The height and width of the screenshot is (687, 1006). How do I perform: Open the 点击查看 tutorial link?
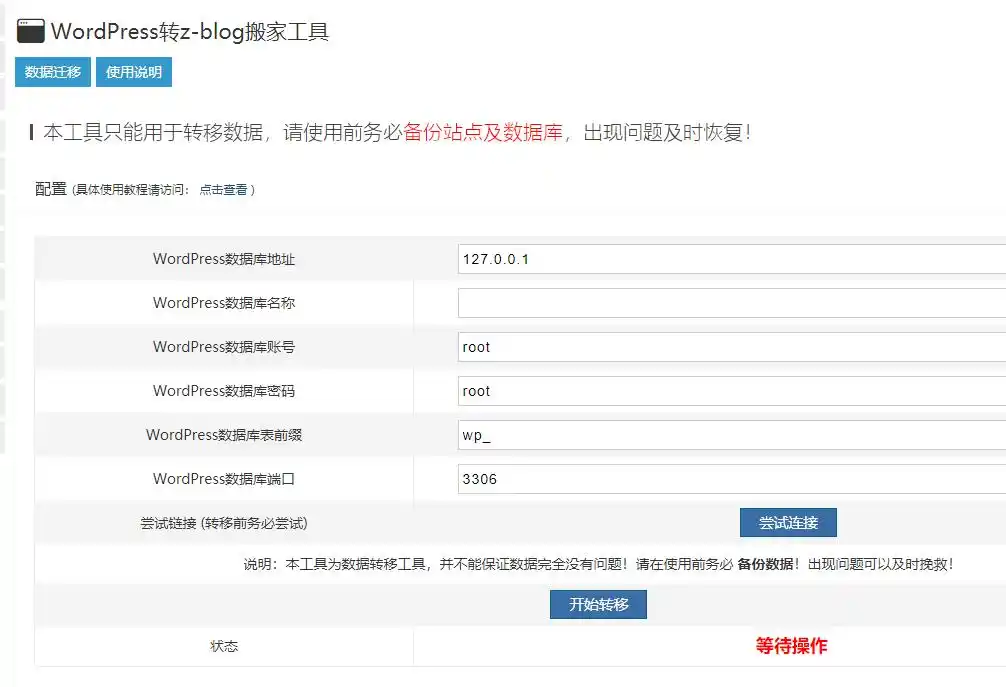tap(223, 190)
